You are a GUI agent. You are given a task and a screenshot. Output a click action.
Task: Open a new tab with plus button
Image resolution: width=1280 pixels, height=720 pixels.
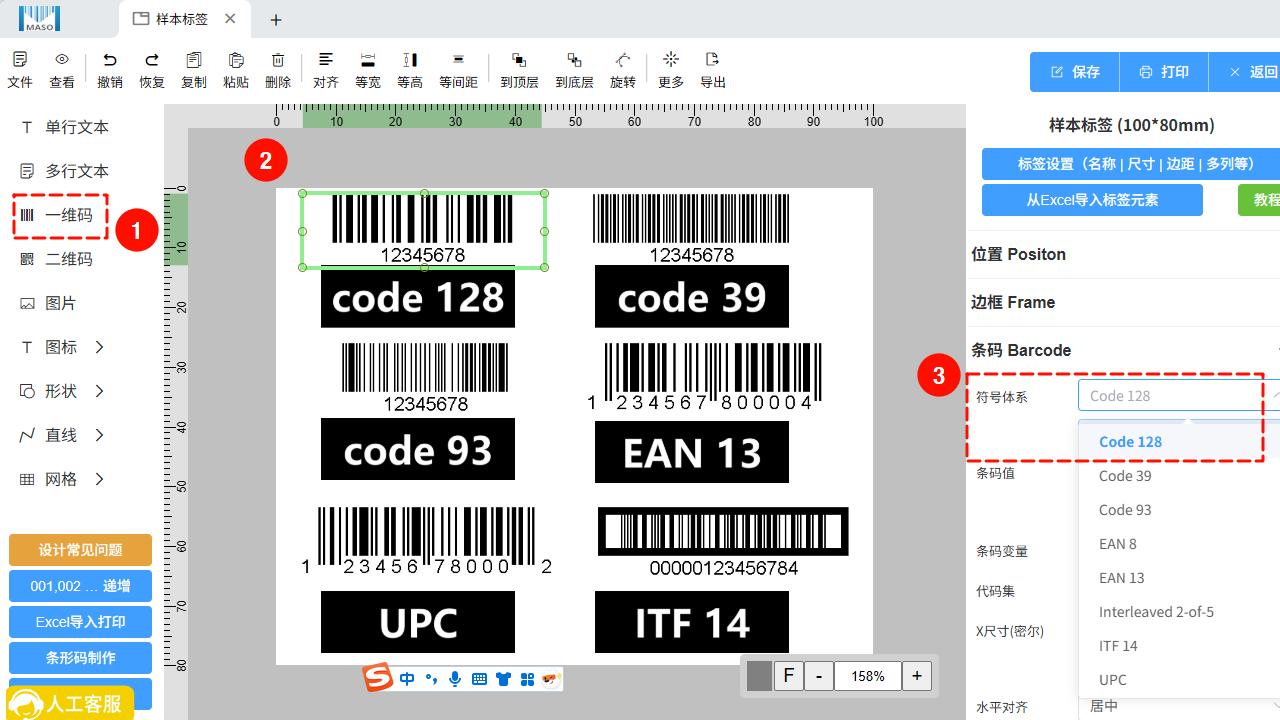(x=276, y=20)
